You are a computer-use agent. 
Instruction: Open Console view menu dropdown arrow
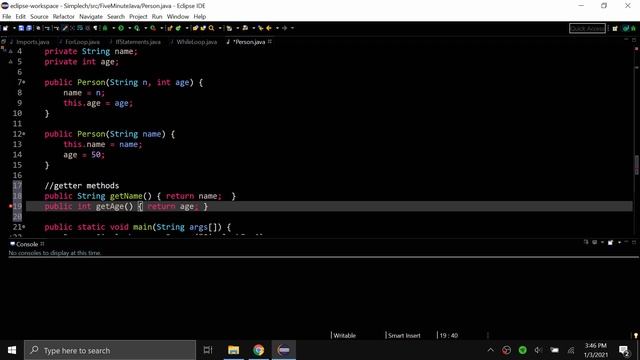[619, 242]
